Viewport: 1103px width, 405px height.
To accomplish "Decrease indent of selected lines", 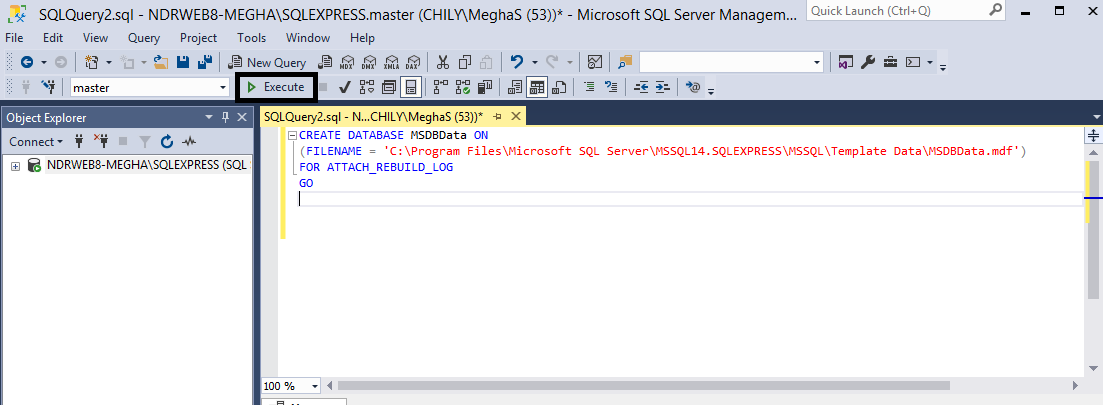I will (x=641, y=87).
